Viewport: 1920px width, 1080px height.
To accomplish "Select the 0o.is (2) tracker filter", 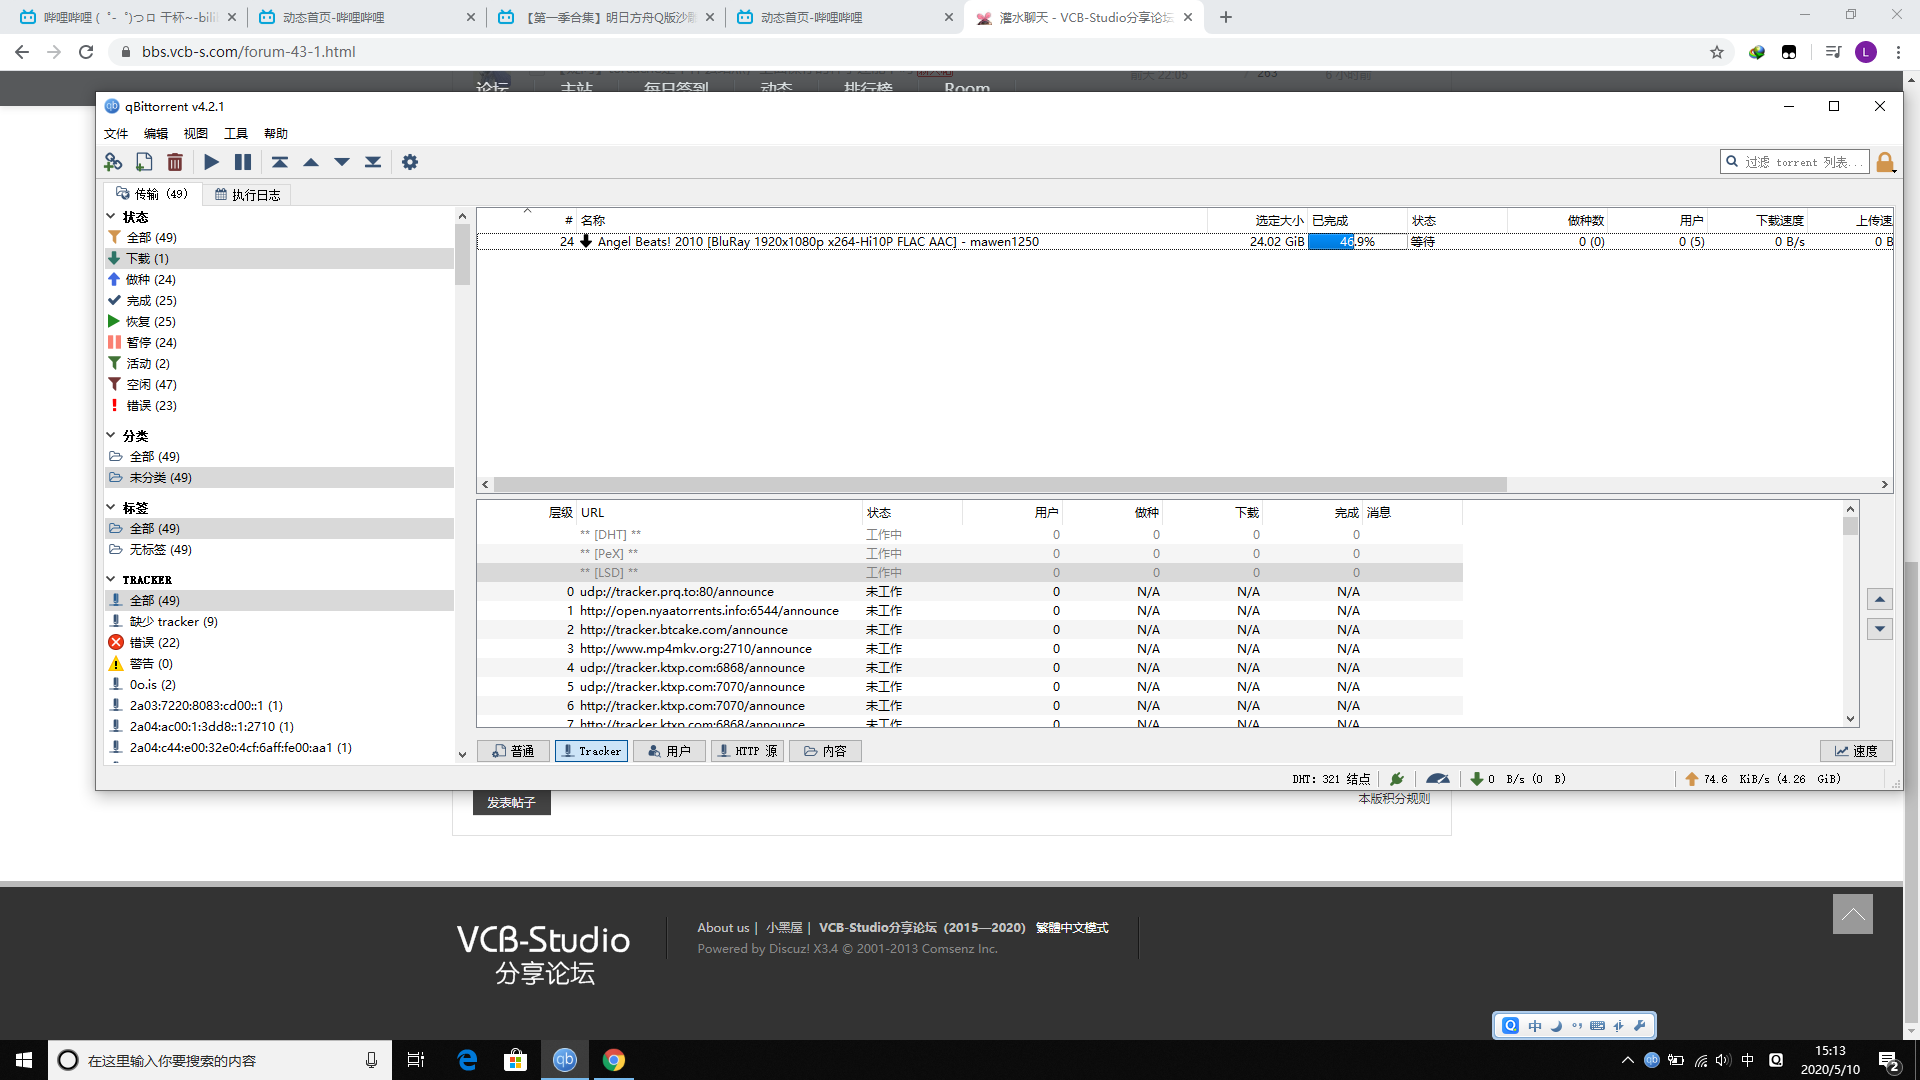I will click(x=279, y=684).
